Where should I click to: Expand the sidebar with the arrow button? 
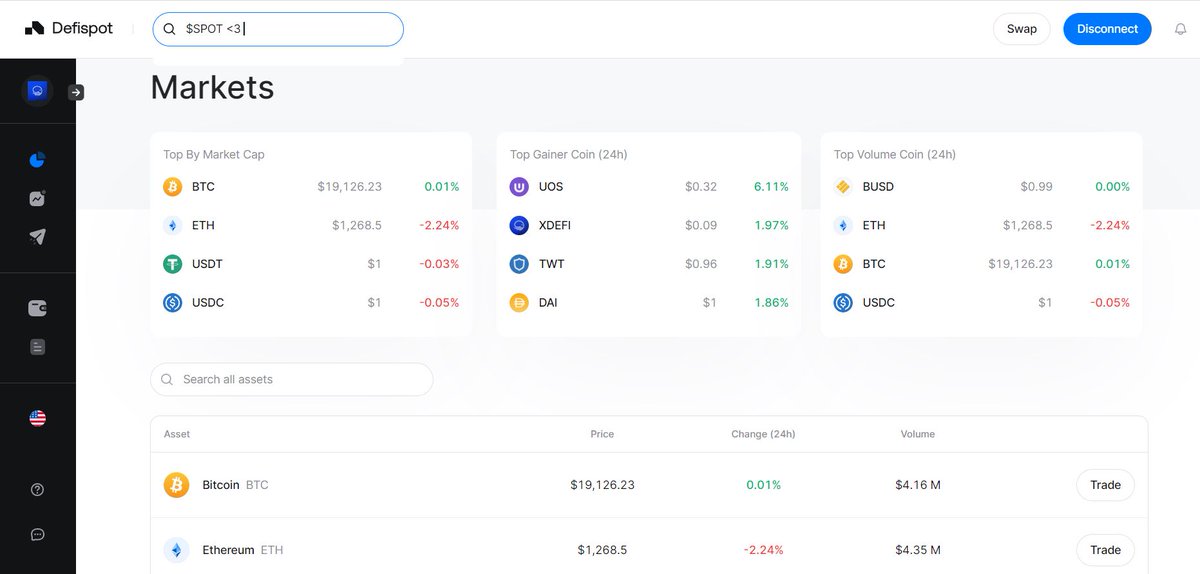tap(76, 92)
